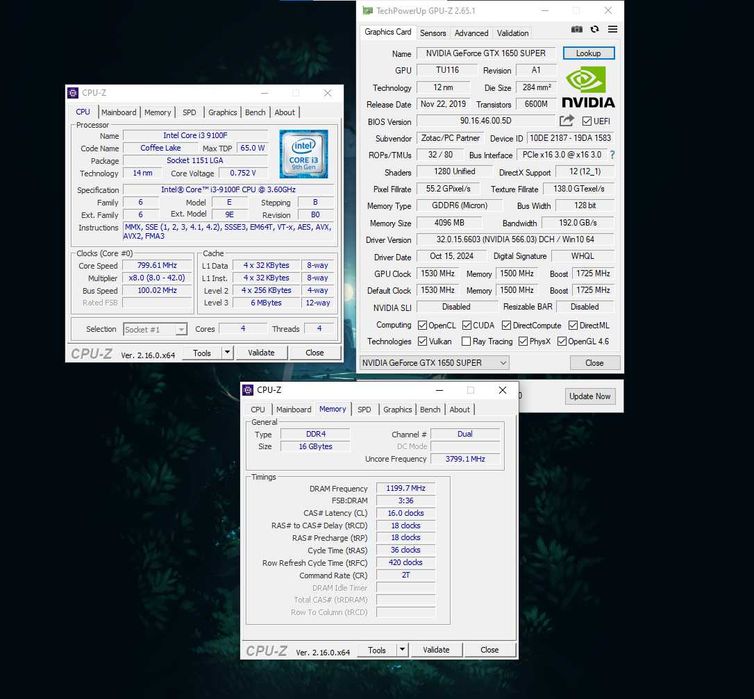Toggle the DirectML checkbox
This screenshot has width=754, height=699.
tap(573, 325)
